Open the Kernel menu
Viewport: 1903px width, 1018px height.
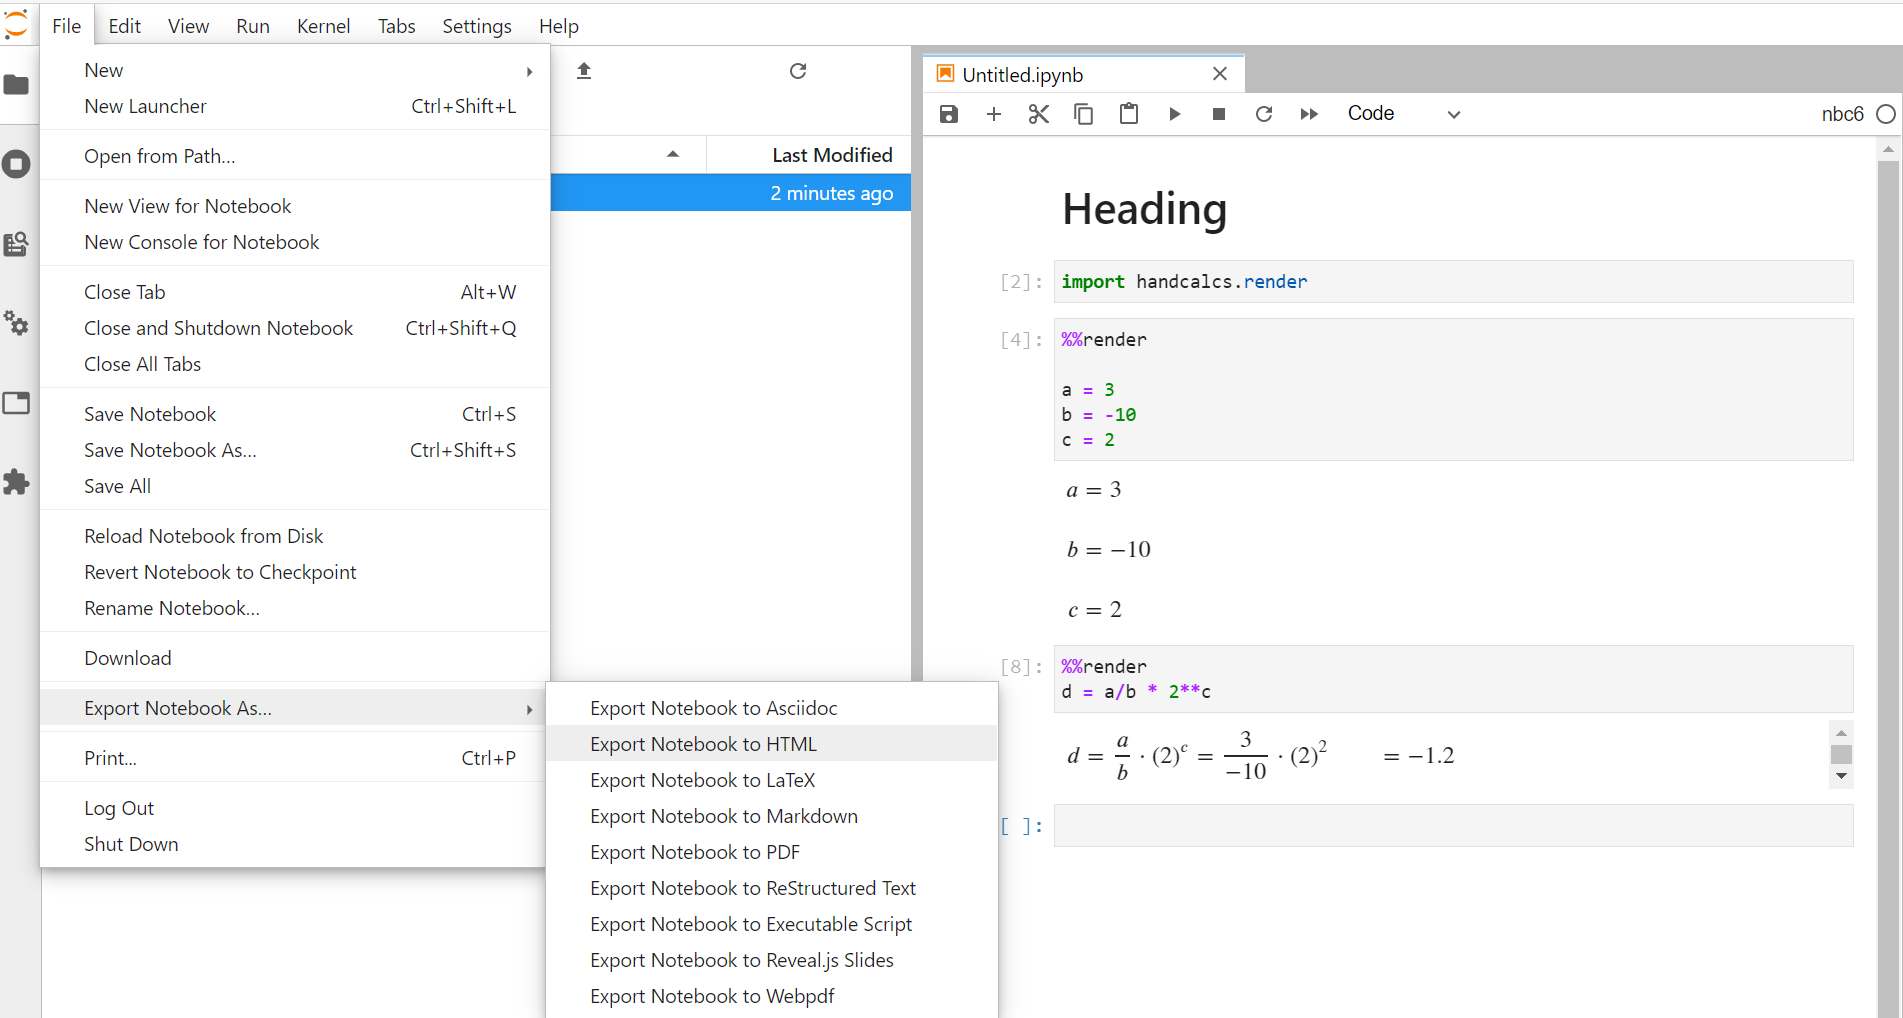[323, 26]
